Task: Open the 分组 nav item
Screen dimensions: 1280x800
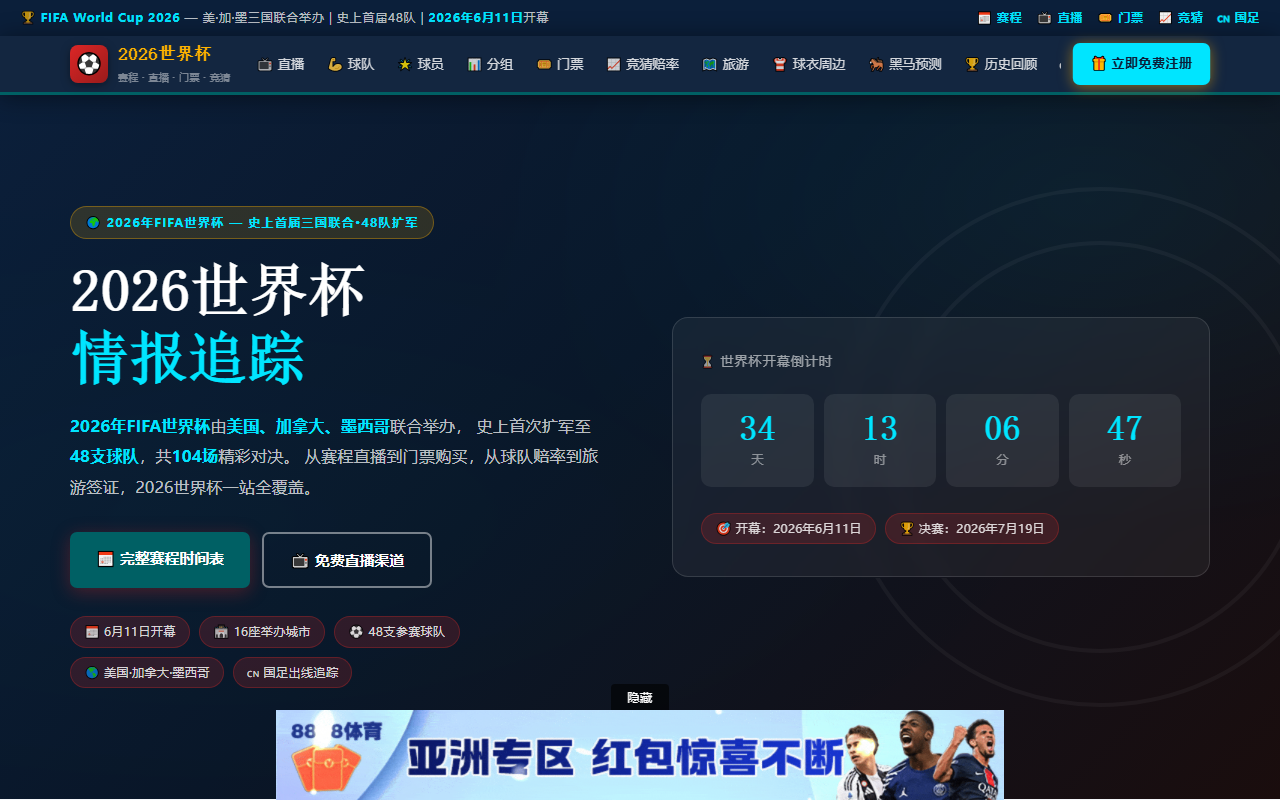Action: pyautogui.click(x=490, y=64)
